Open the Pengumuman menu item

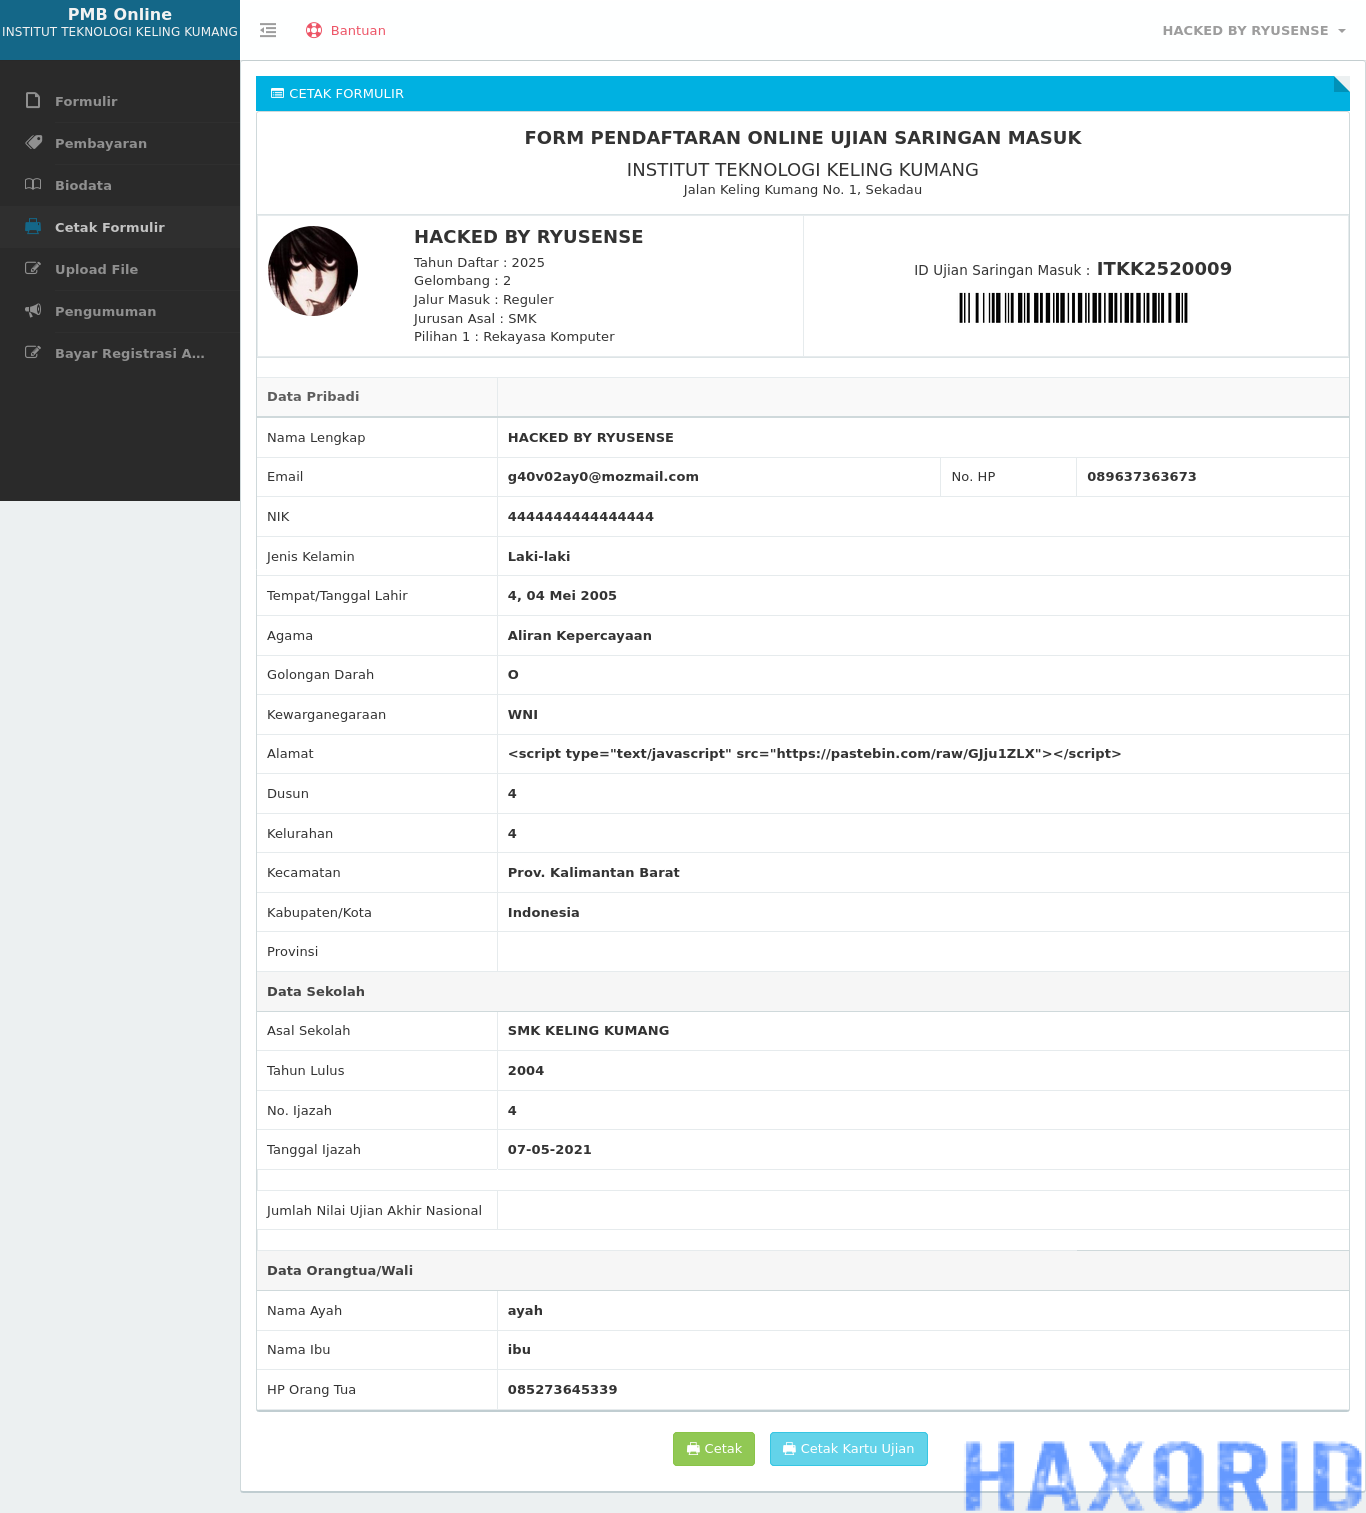point(120,311)
